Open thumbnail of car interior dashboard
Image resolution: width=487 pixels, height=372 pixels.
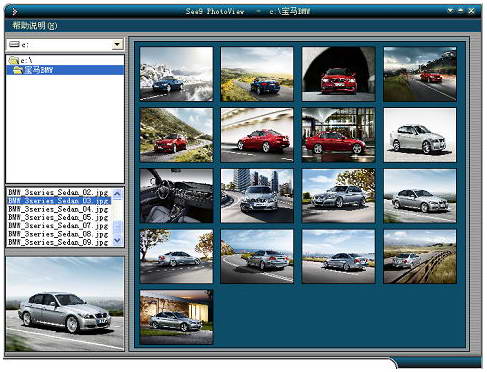[x=176, y=196]
